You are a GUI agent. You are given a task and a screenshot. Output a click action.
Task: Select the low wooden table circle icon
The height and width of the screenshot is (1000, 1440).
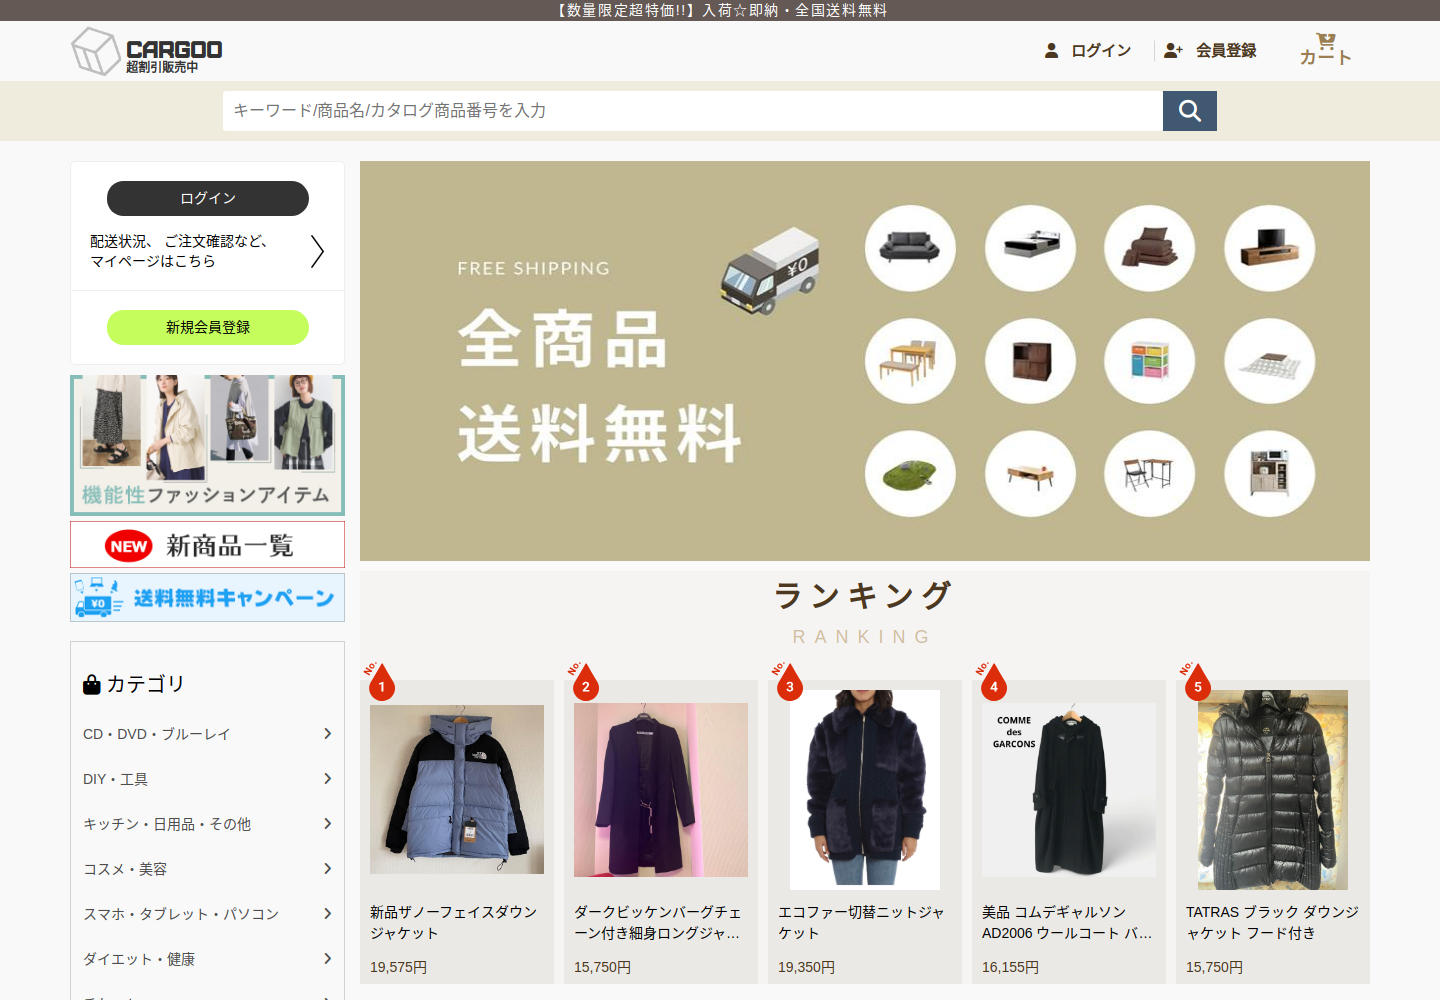[1030, 474]
